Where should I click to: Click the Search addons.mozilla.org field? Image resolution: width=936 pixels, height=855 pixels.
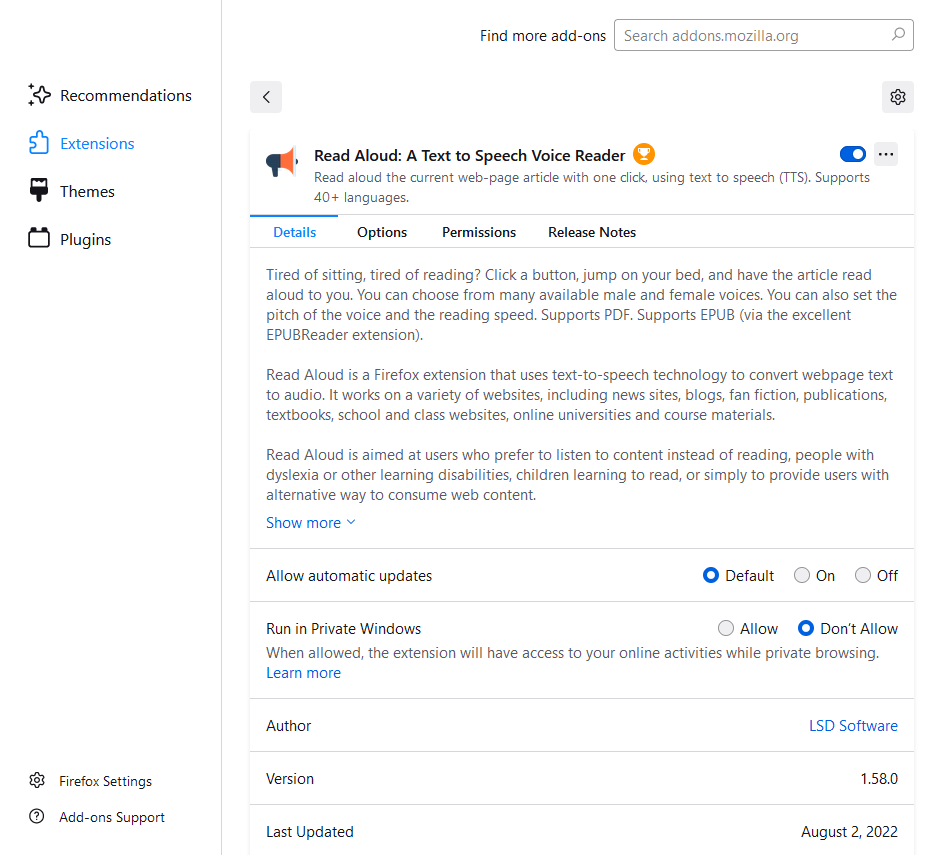[x=750, y=35]
